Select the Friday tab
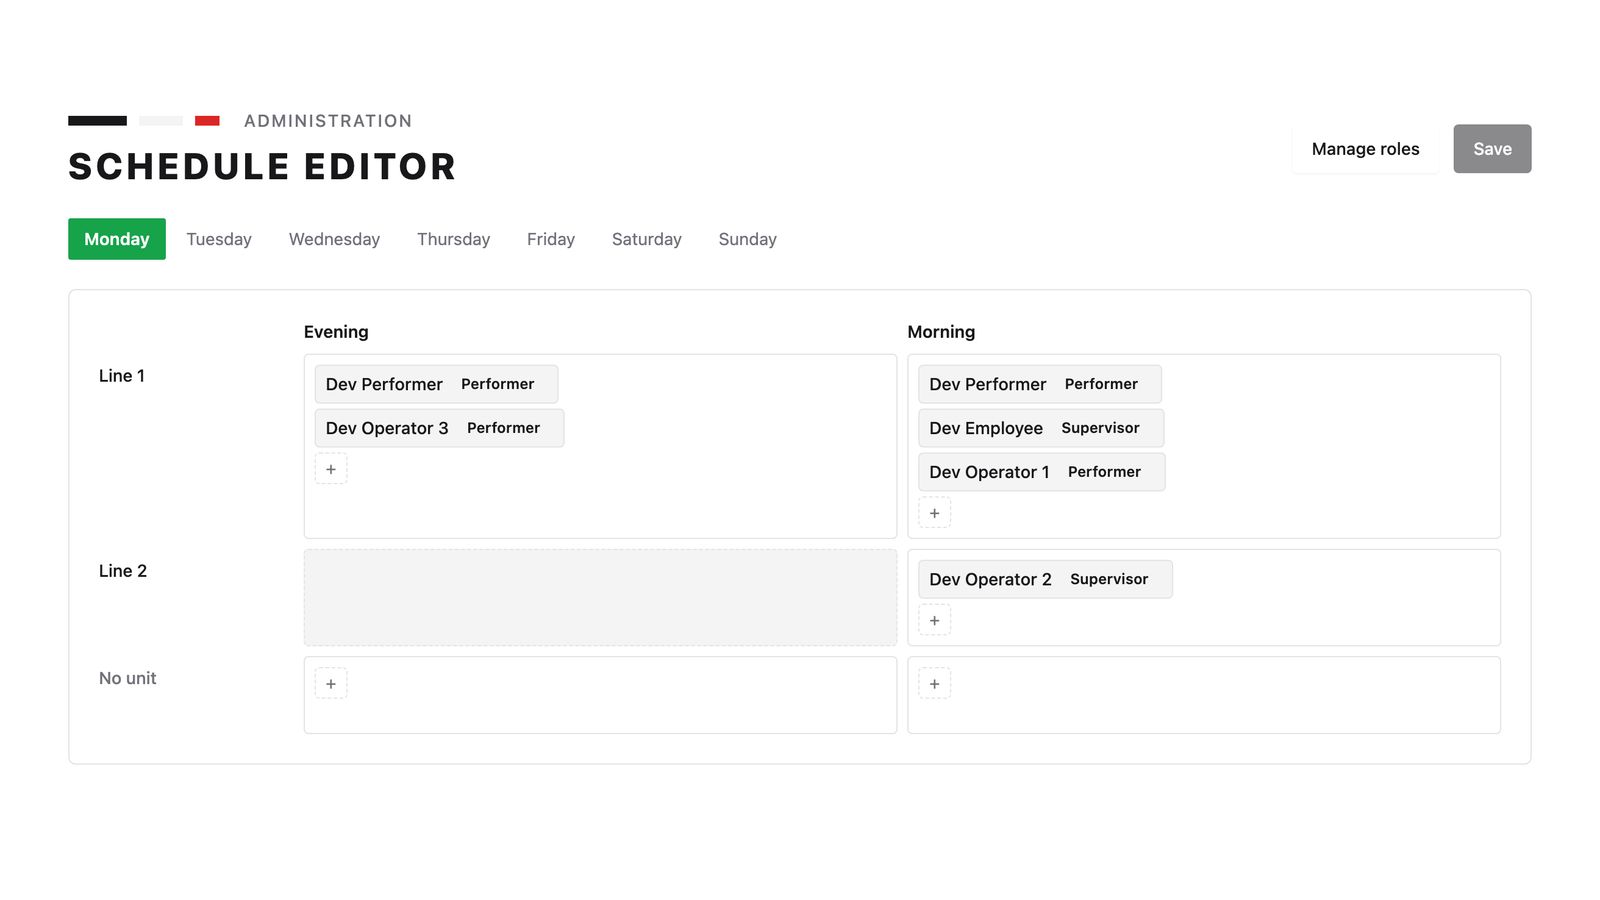This screenshot has height=900, width=1600. point(551,239)
